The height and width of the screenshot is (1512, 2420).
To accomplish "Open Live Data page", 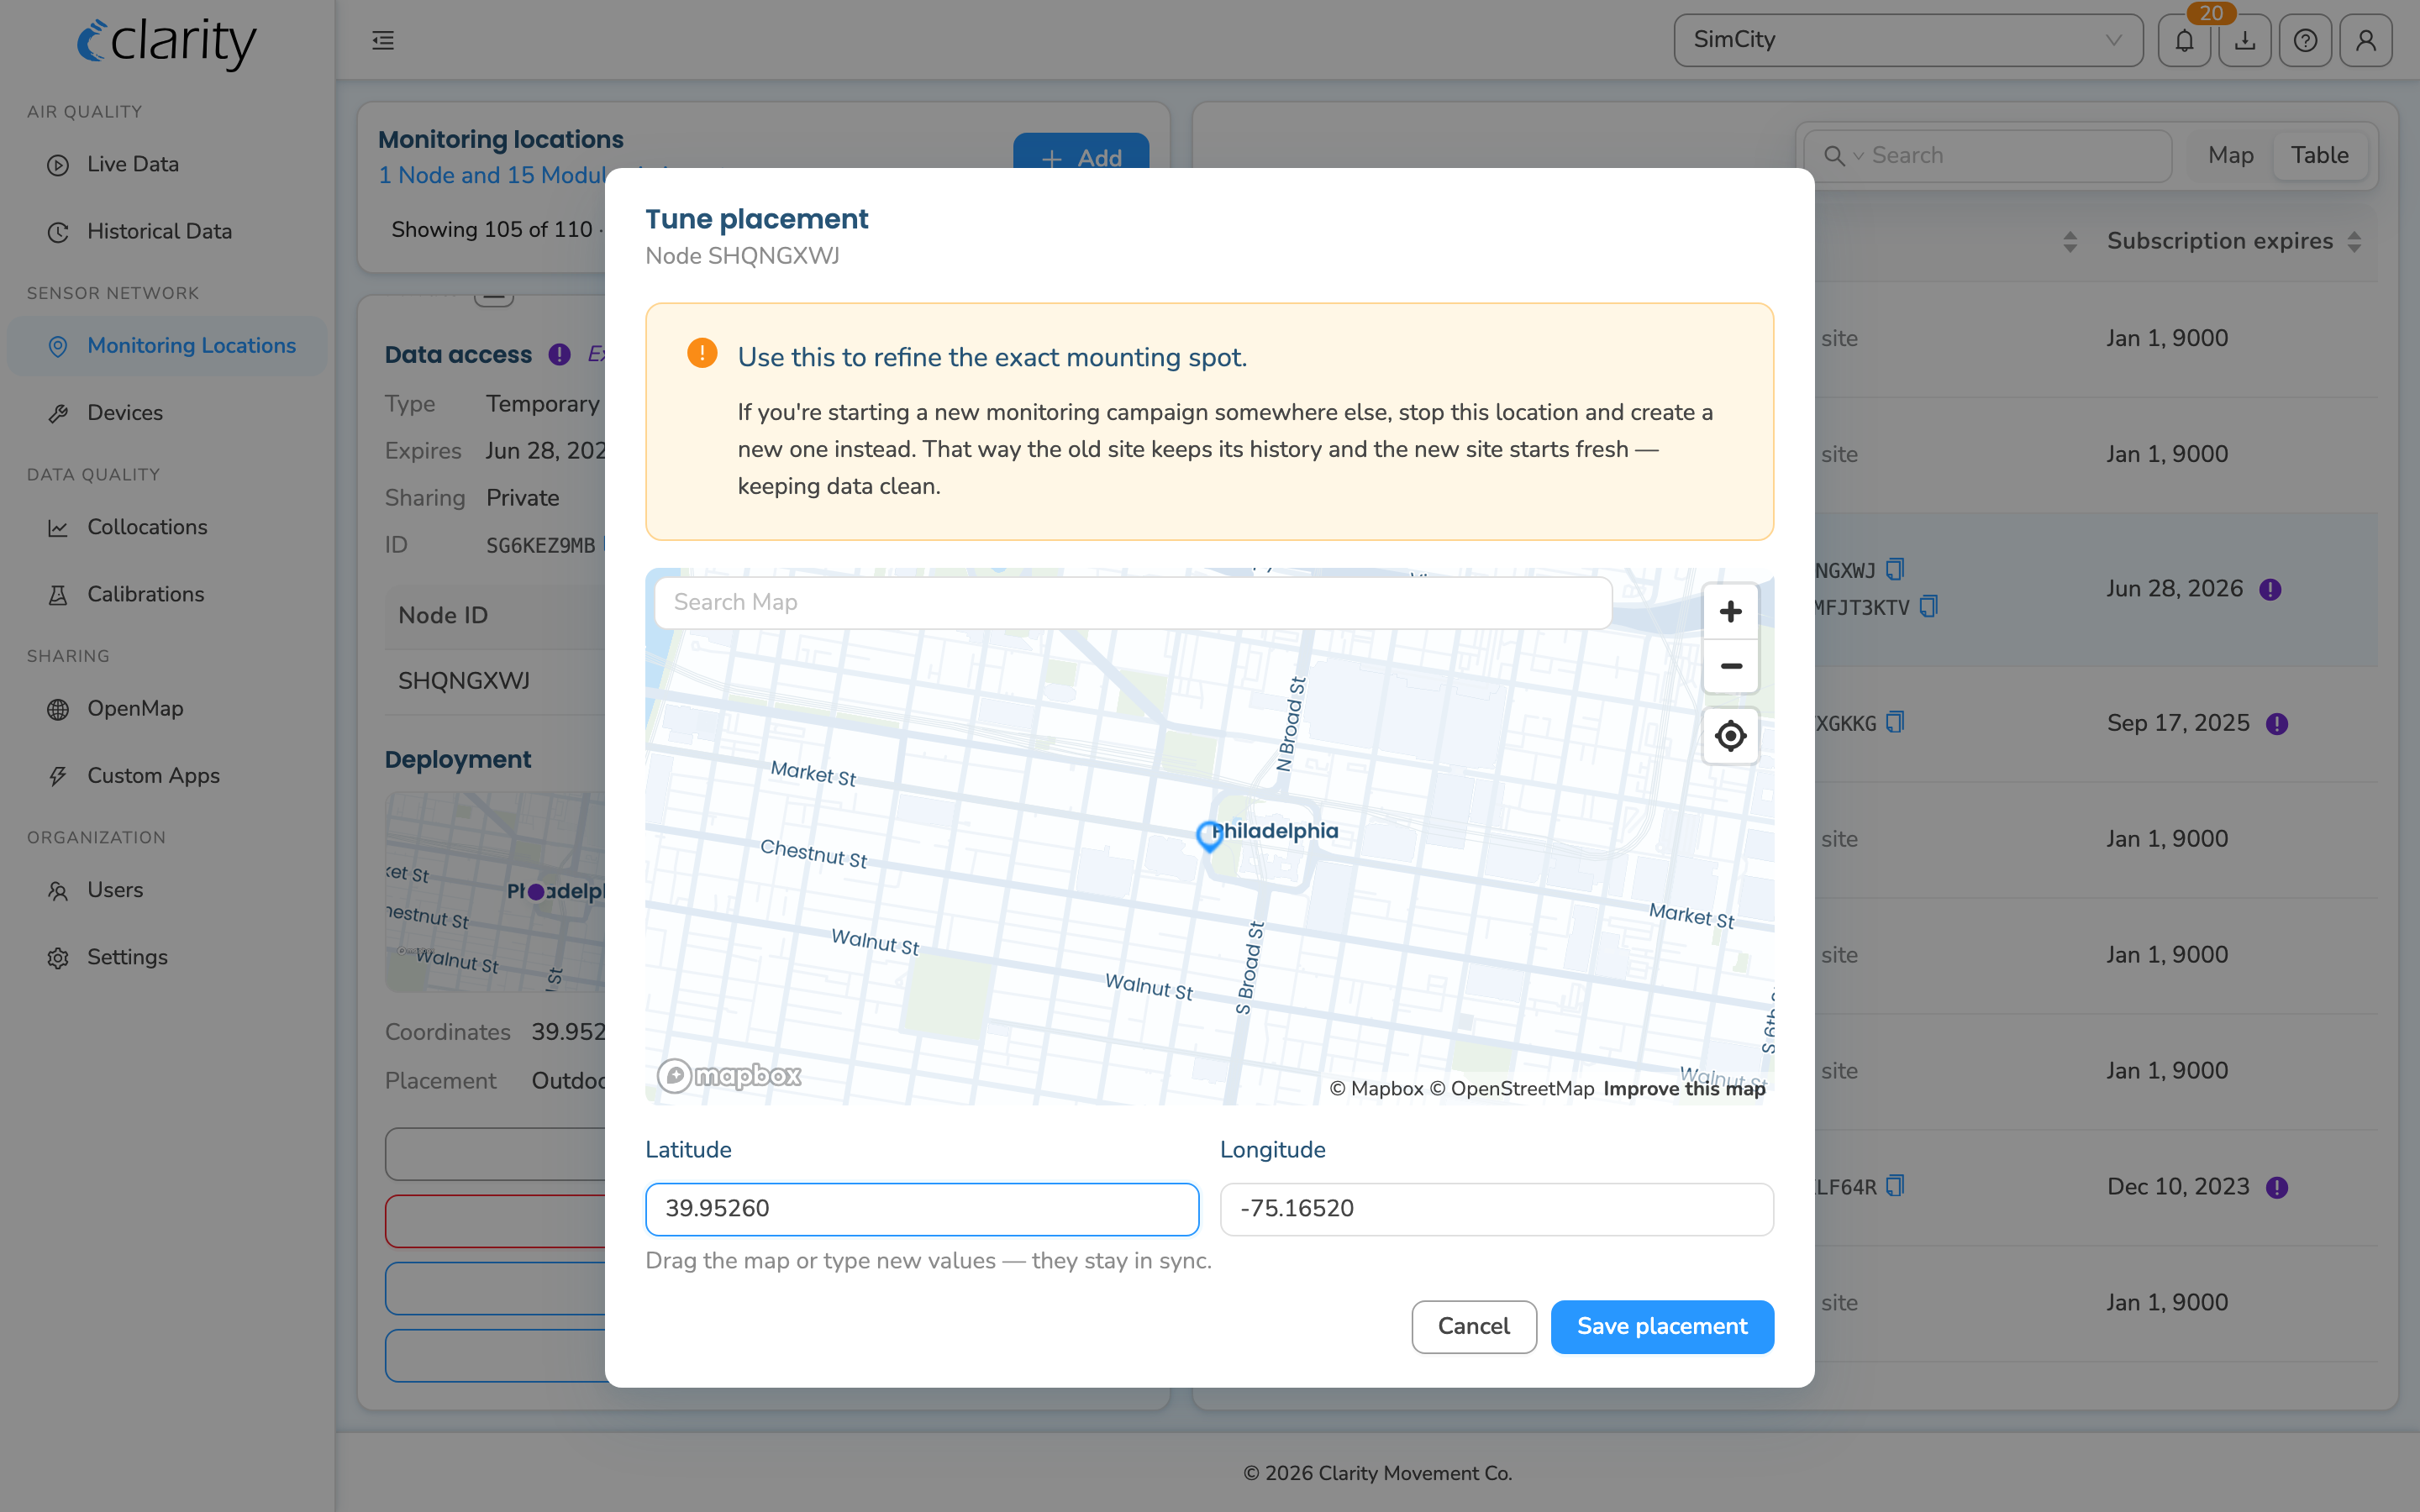I will tap(133, 164).
